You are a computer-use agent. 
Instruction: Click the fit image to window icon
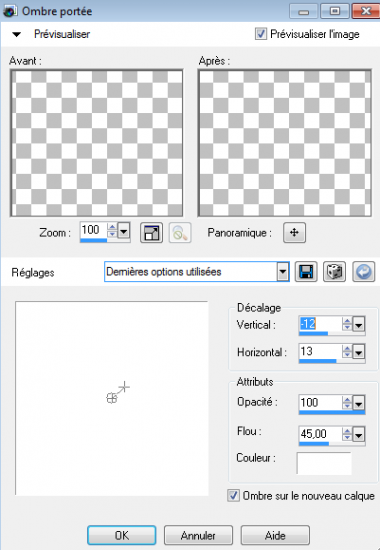(x=152, y=232)
